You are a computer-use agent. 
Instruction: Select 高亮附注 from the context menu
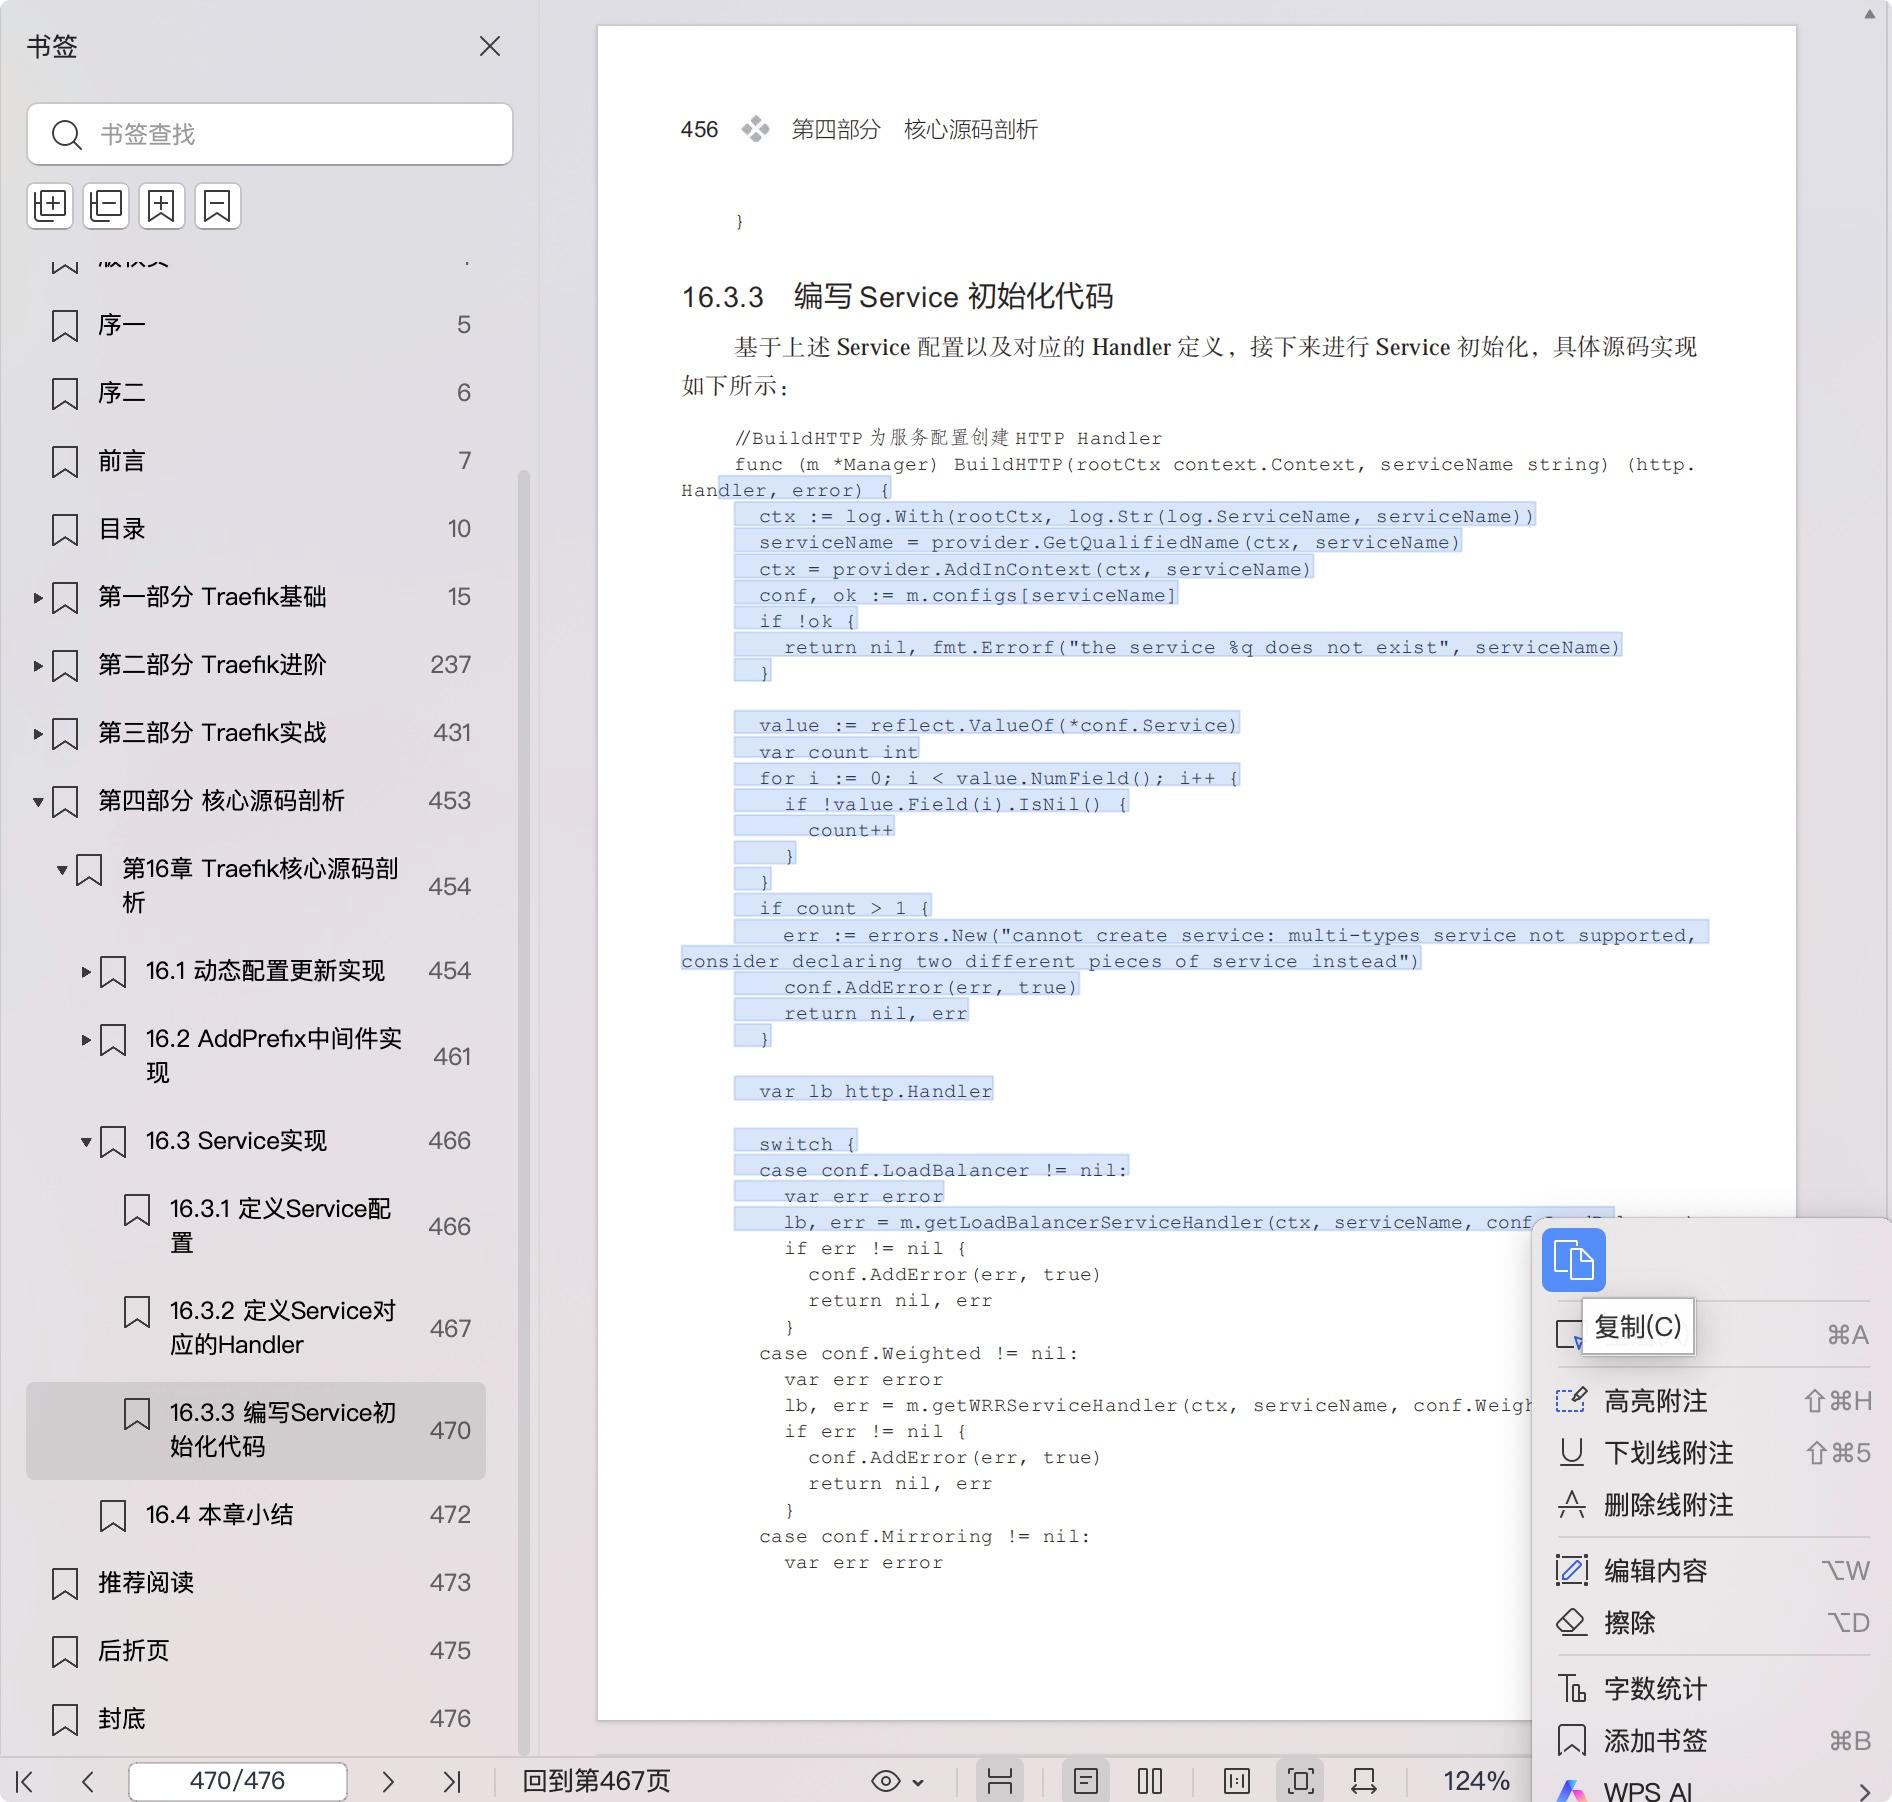[1655, 1401]
